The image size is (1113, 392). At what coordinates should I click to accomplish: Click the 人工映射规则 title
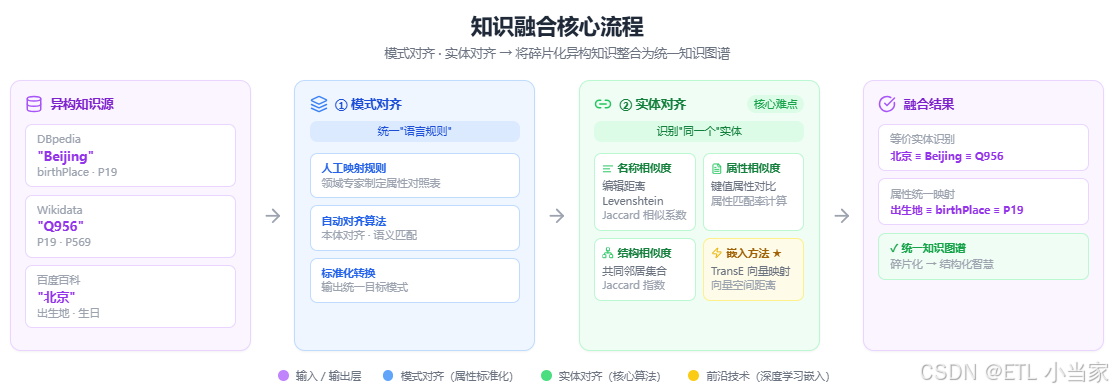(353, 168)
